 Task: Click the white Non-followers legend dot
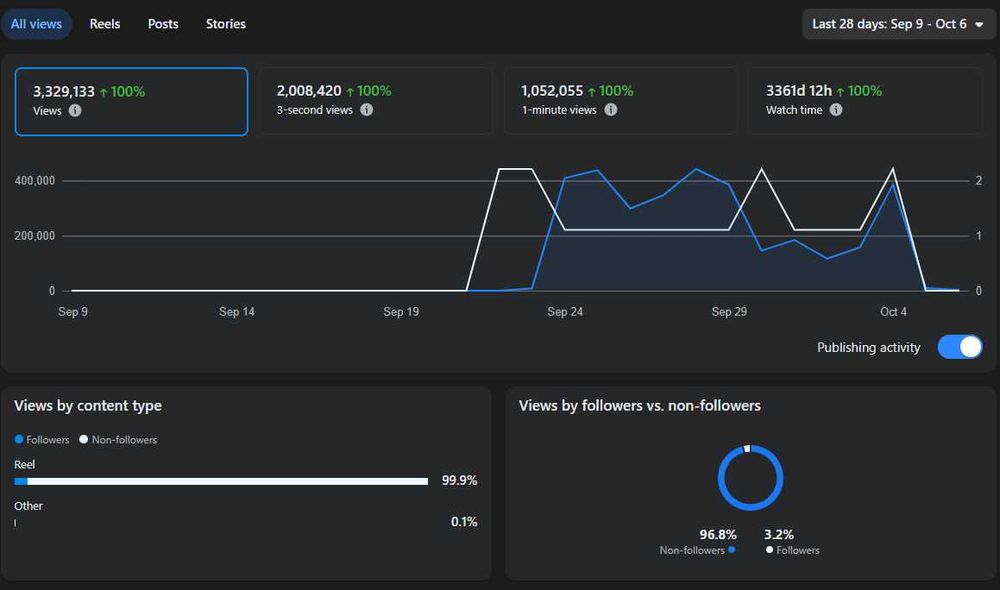tap(84, 439)
